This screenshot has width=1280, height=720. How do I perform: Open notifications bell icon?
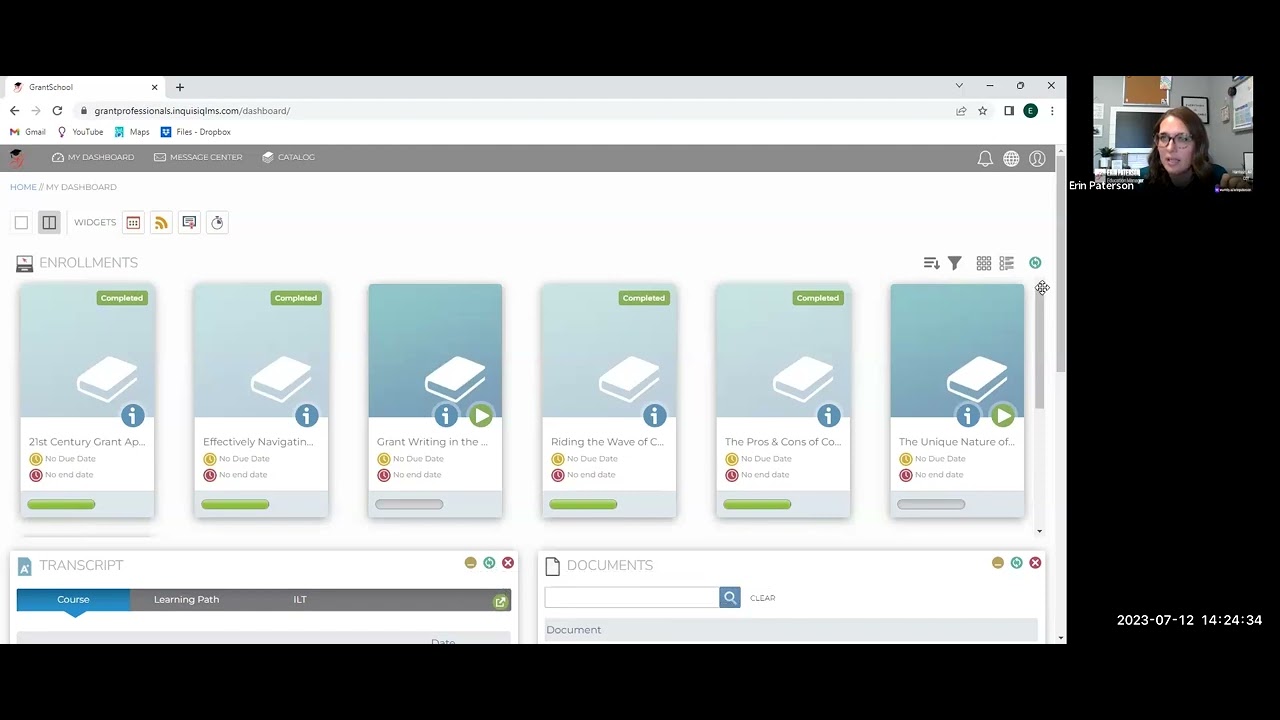[985, 159]
